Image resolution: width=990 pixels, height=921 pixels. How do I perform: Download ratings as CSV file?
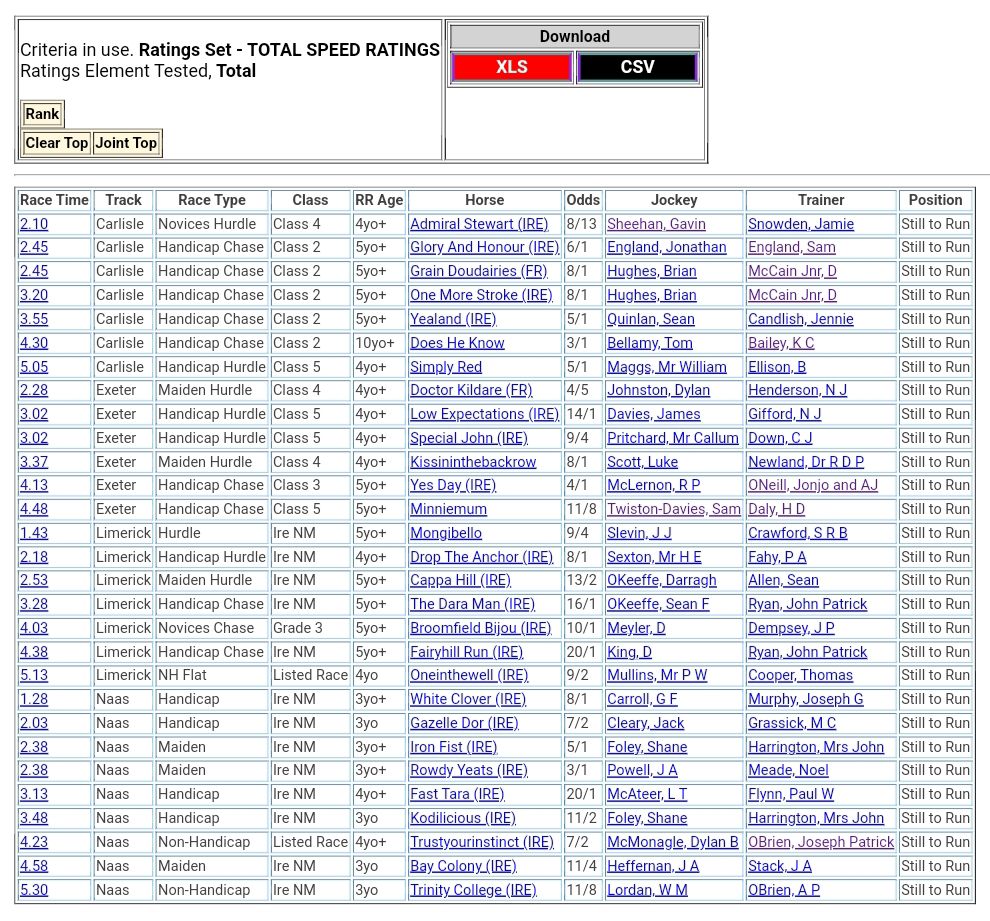(x=637, y=67)
